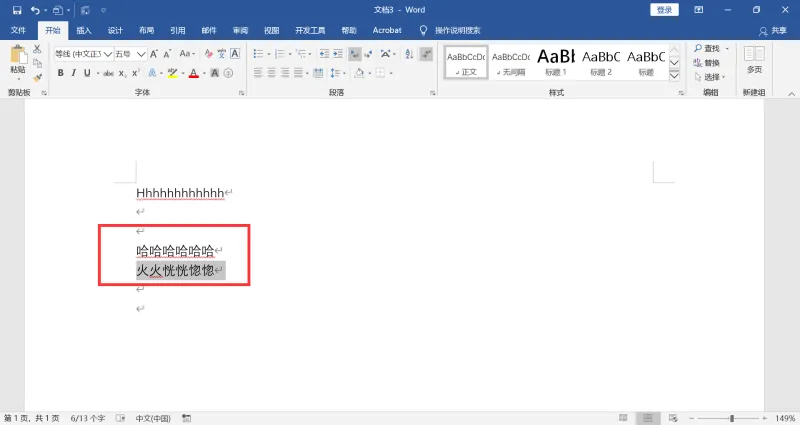Toggle left-to-right text direction
The image size is (800, 425).
[354, 54]
